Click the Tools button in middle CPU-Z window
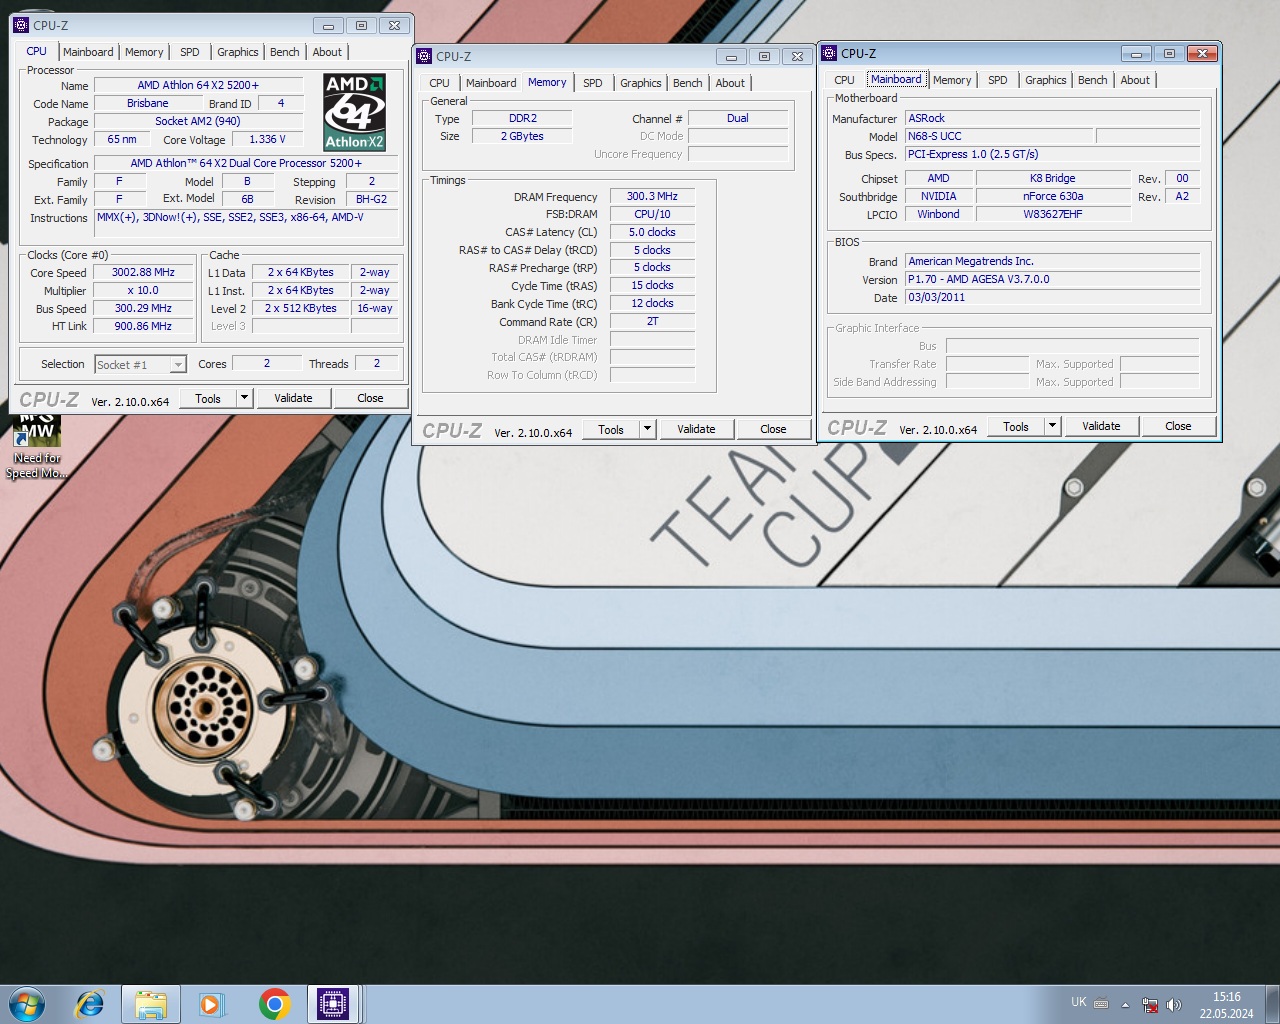Image resolution: width=1280 pixels, height=1024 pixels. [x=611, y=429]
